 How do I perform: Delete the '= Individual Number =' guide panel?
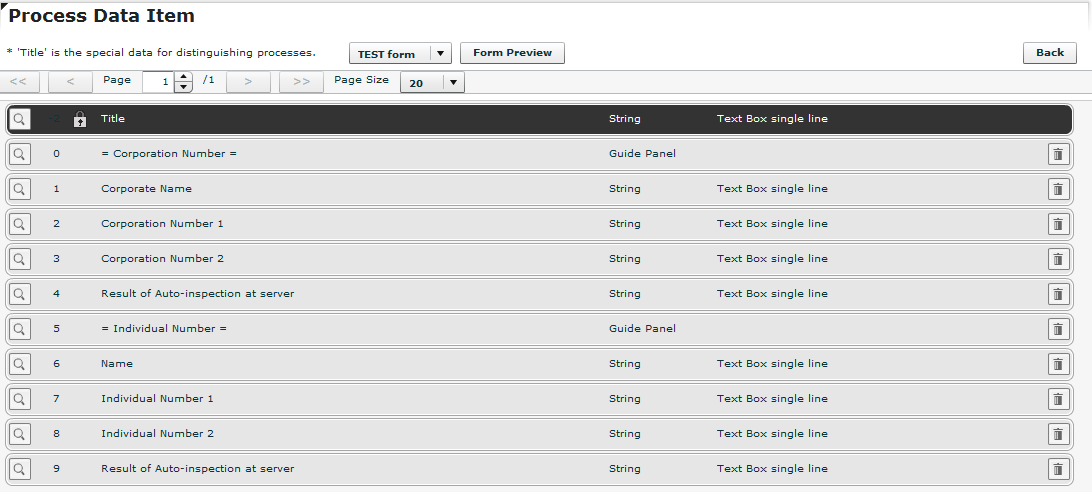click(1058, 329)
